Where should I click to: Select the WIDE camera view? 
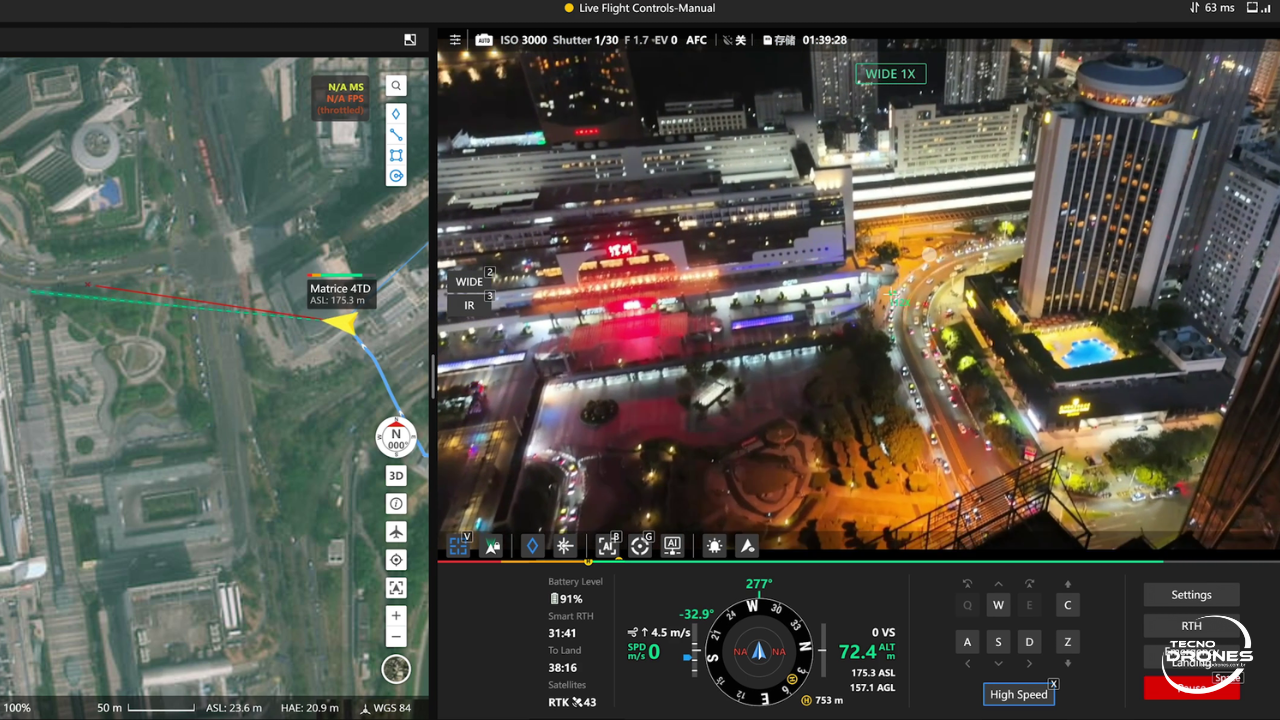tap(471, 282)
